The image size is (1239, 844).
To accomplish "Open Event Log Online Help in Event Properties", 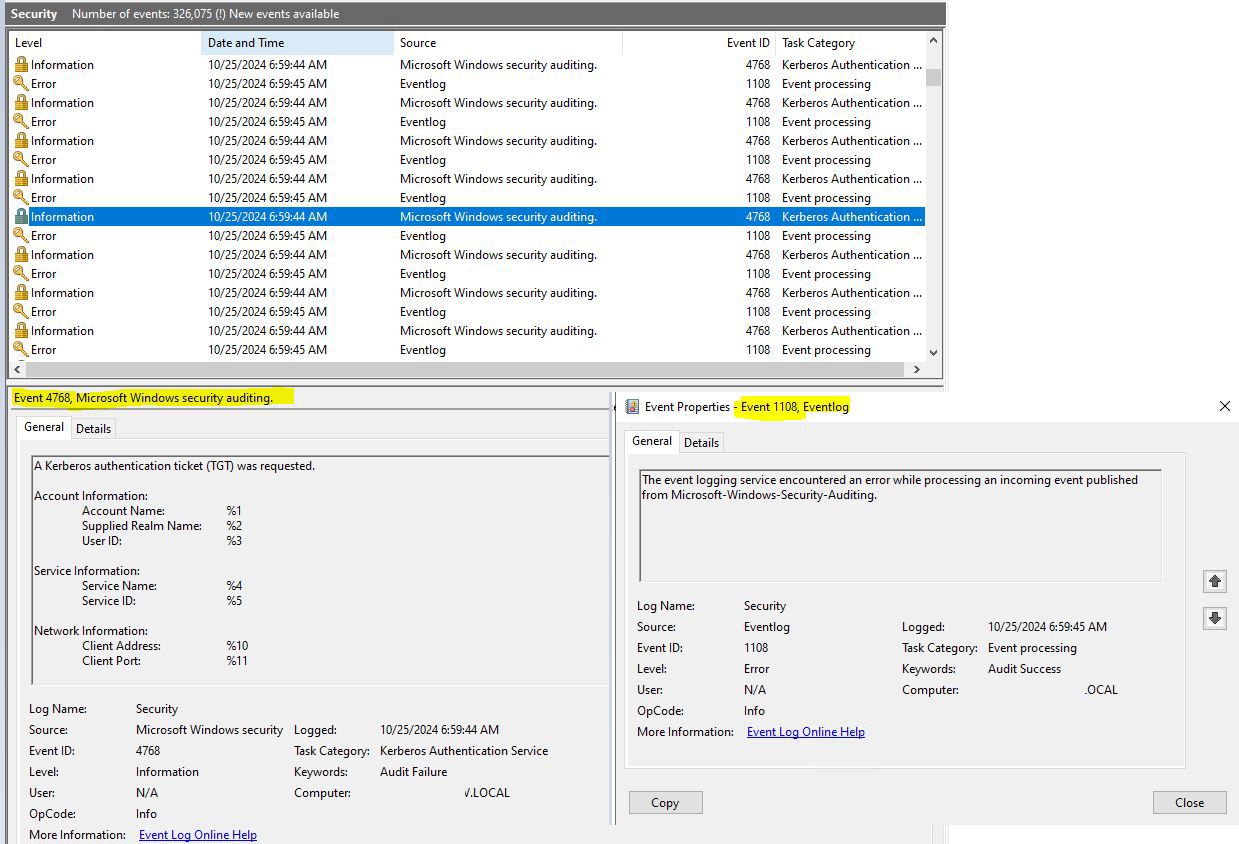I will [x=806, y=732].
